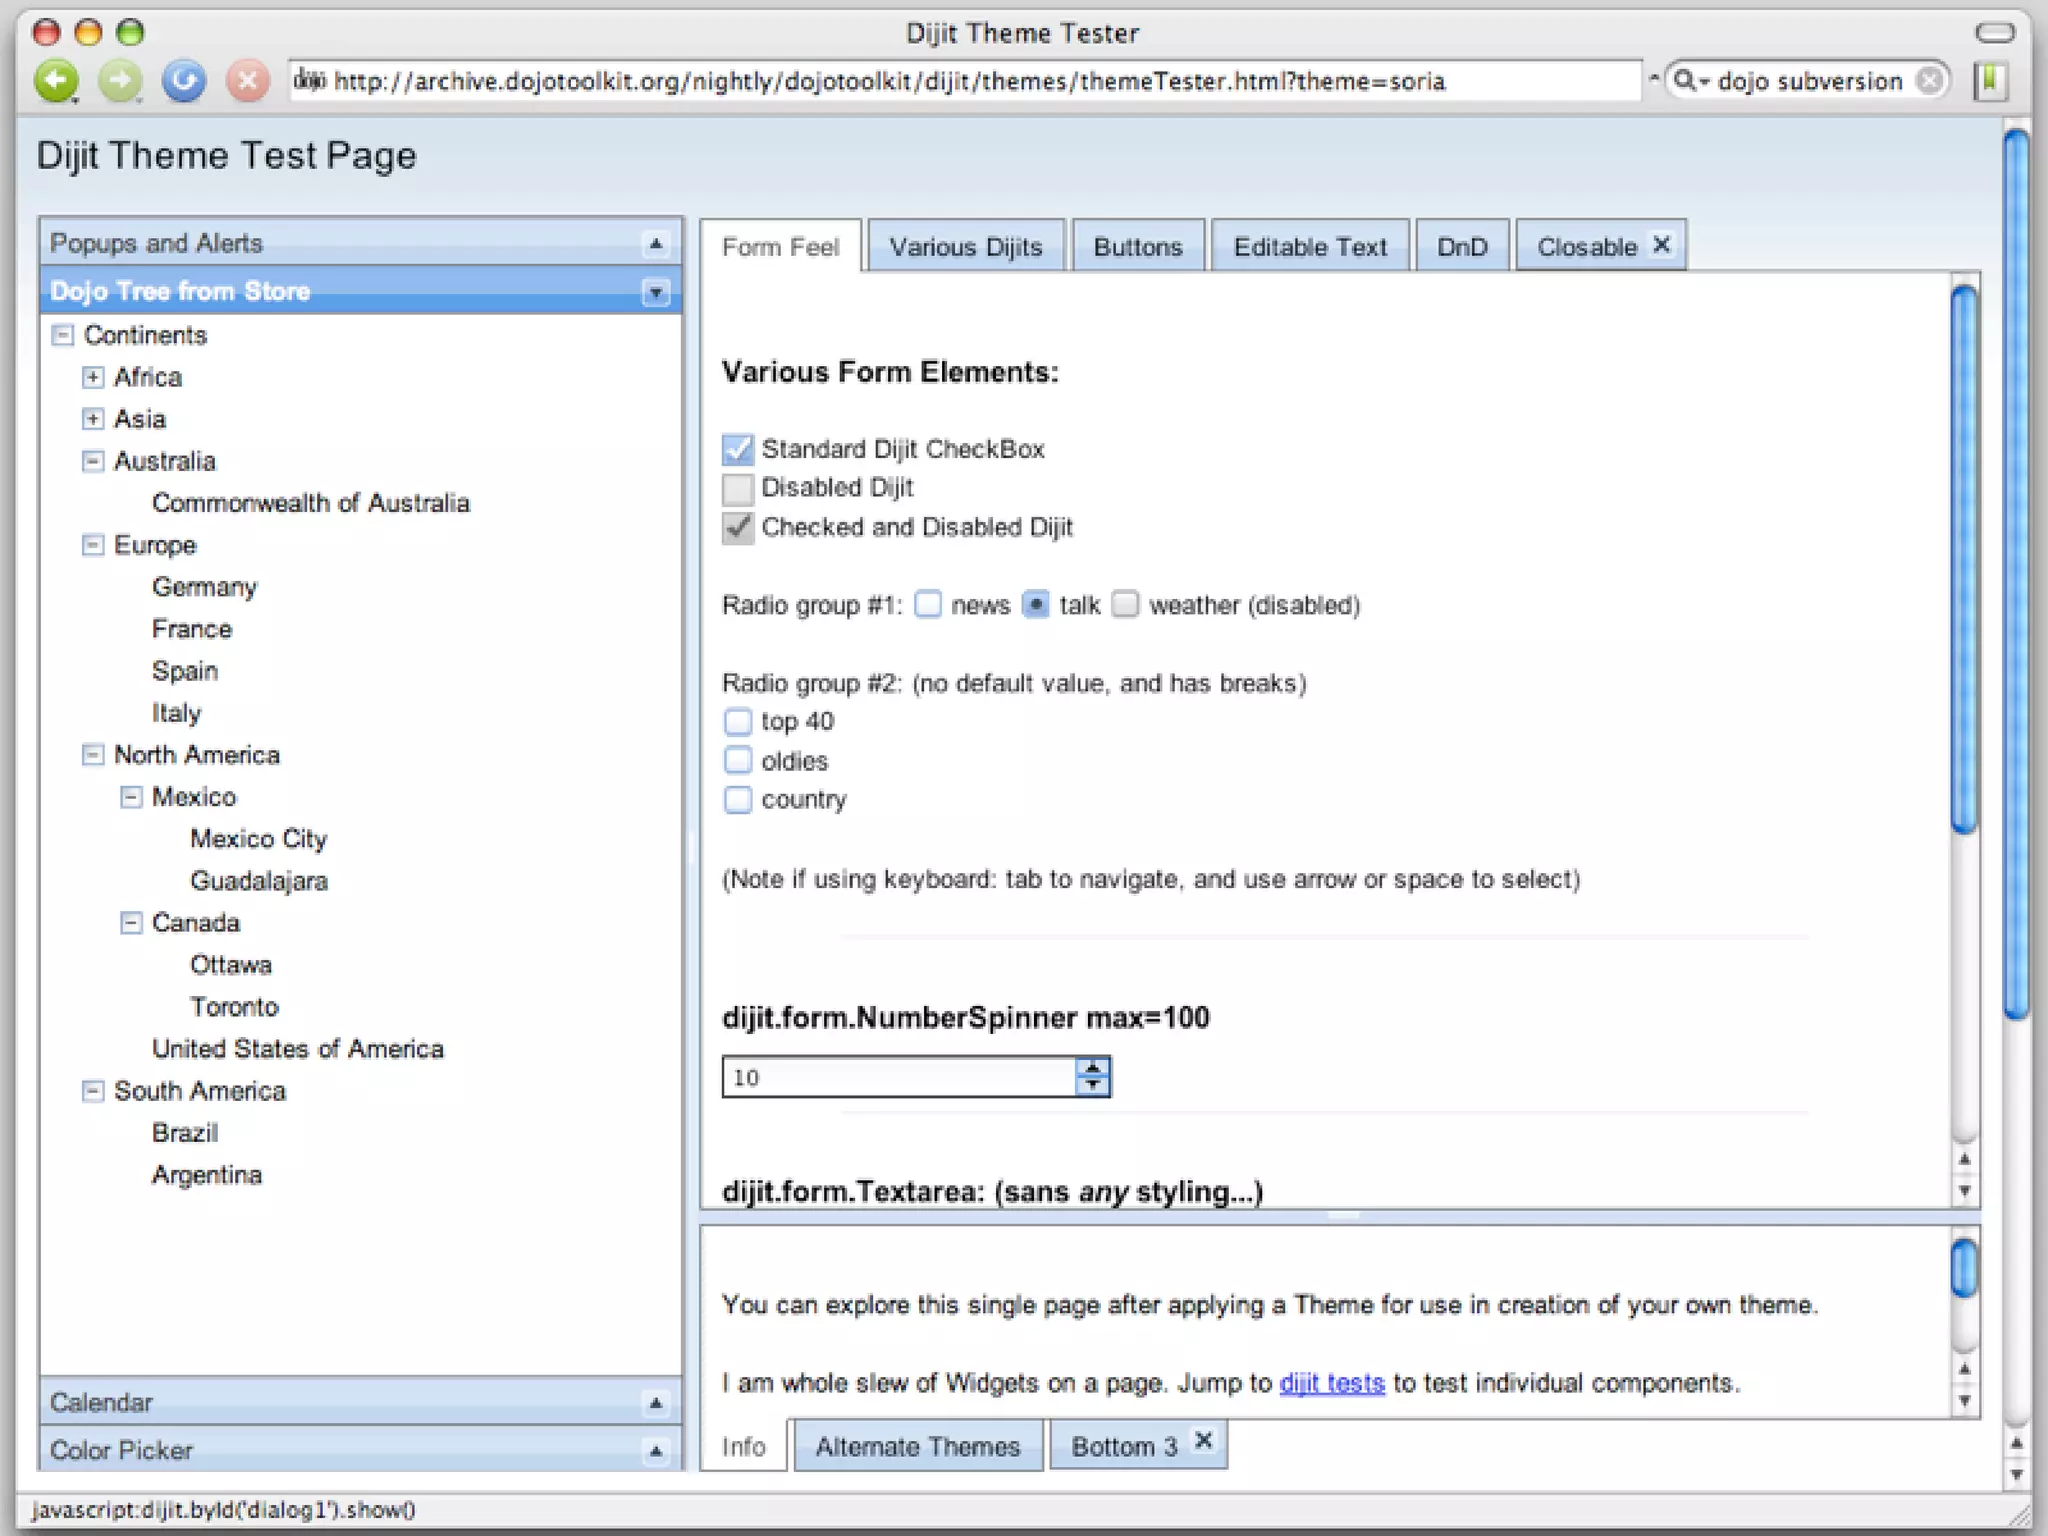2048x1536 pixels.
Task: Click the page scrollbar down arrow
Action: coord(2016,1475)
